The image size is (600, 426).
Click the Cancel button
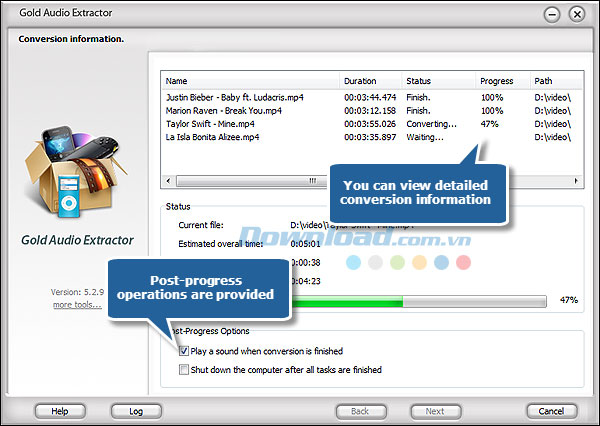551,411
